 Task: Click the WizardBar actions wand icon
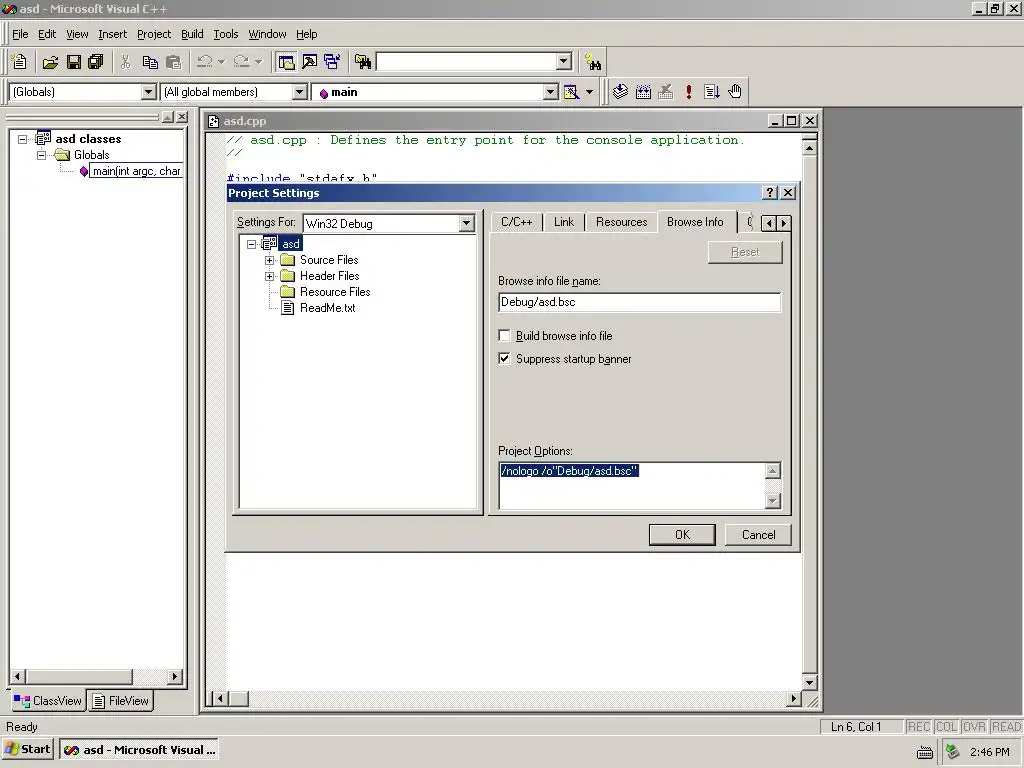[571, 92]
